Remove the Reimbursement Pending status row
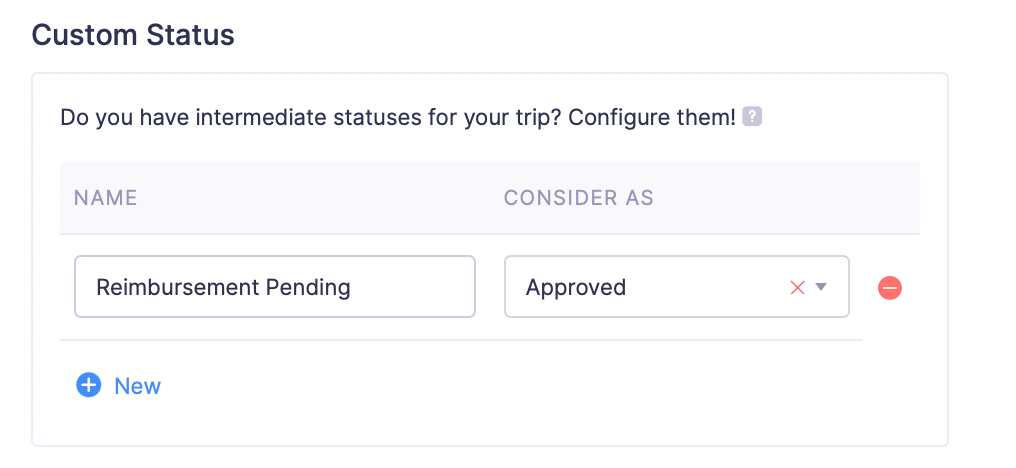 [890, 288]
